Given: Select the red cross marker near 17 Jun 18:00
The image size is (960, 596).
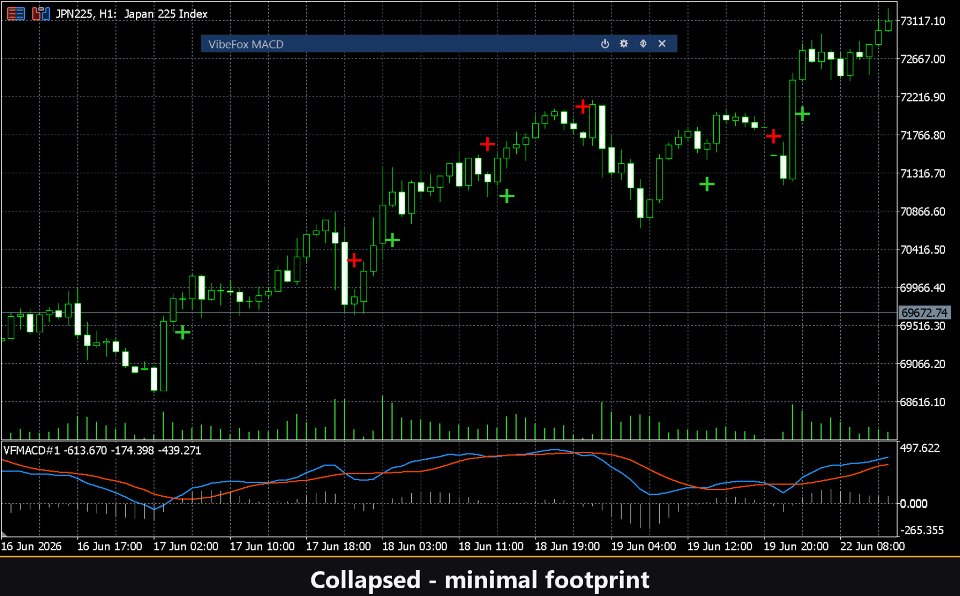Looking at the screenshot, I should click(x=354, y=260).
